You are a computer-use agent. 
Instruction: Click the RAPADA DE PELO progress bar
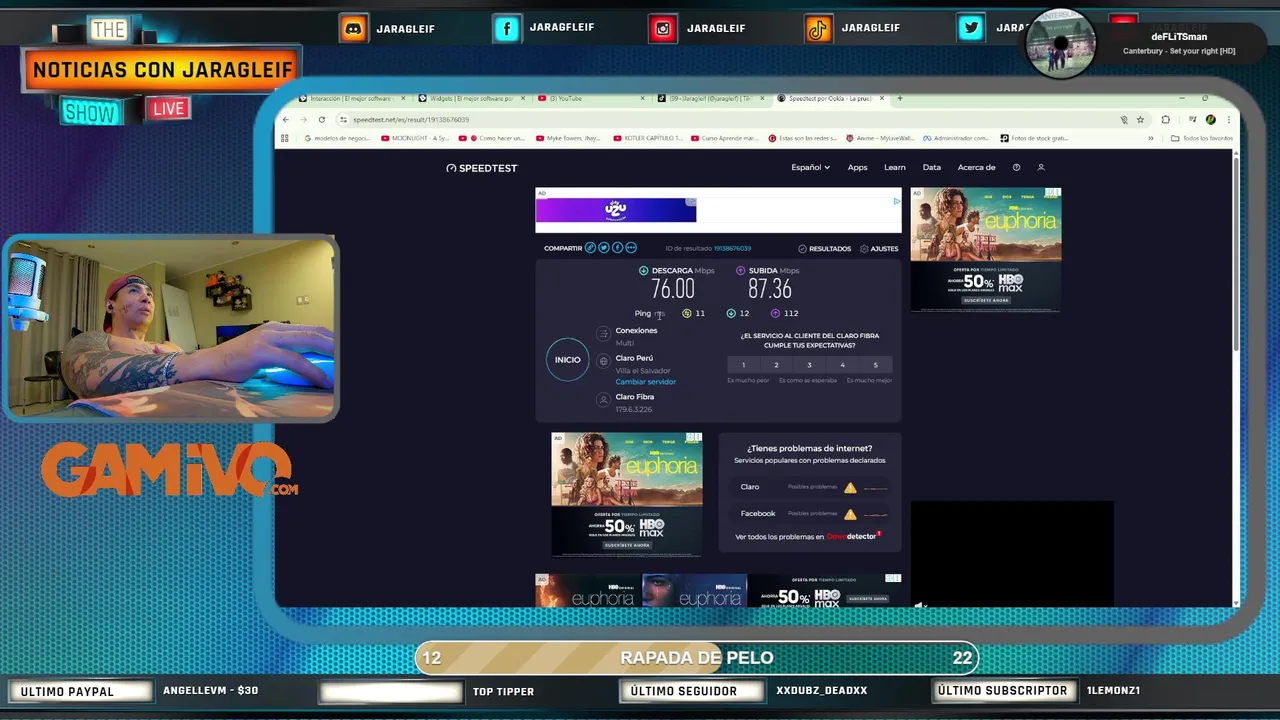point(697,658)
